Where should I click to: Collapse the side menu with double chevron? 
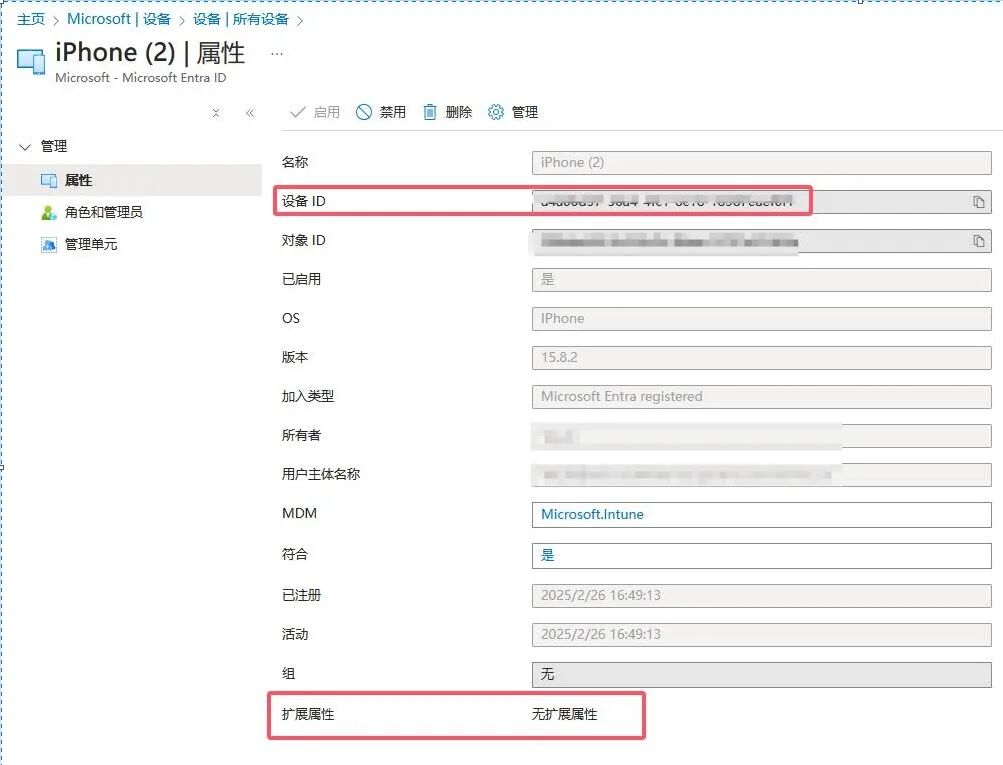pyautogui.click(x=250, y=113)
